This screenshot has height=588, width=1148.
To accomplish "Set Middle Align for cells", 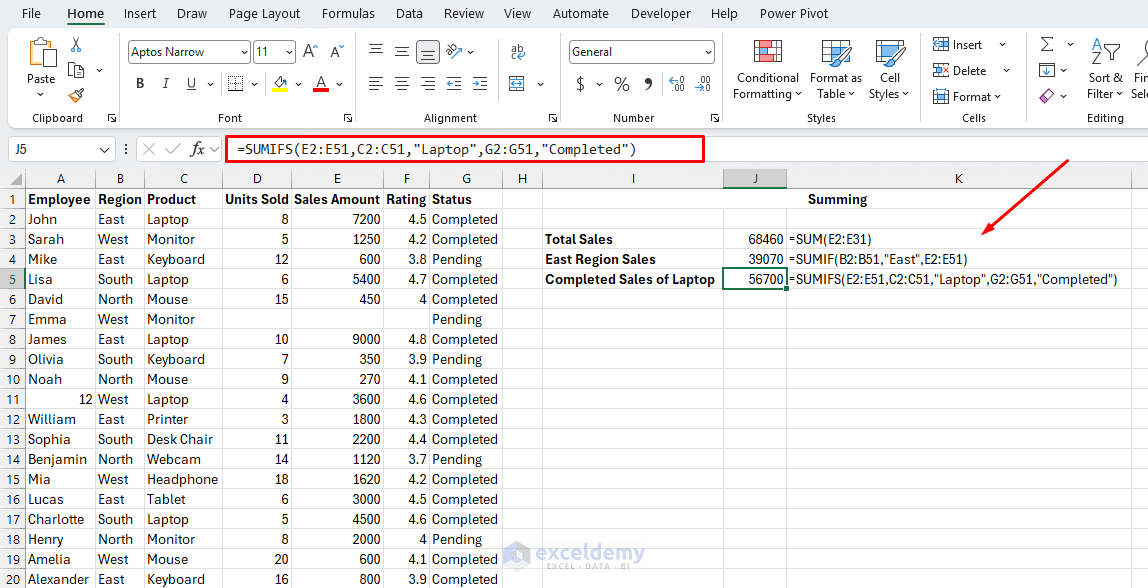I will (402, 51).
